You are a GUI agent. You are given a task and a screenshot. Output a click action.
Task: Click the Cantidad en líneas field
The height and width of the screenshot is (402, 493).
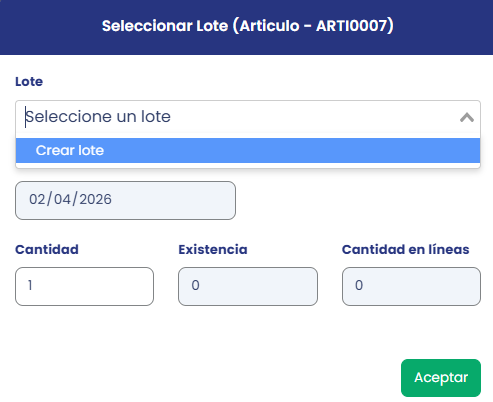411,286
